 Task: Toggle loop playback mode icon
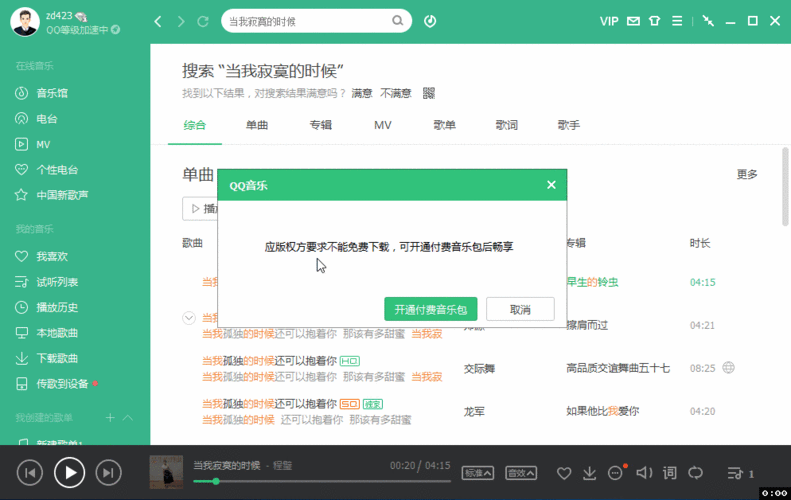[x=695, y=473]
